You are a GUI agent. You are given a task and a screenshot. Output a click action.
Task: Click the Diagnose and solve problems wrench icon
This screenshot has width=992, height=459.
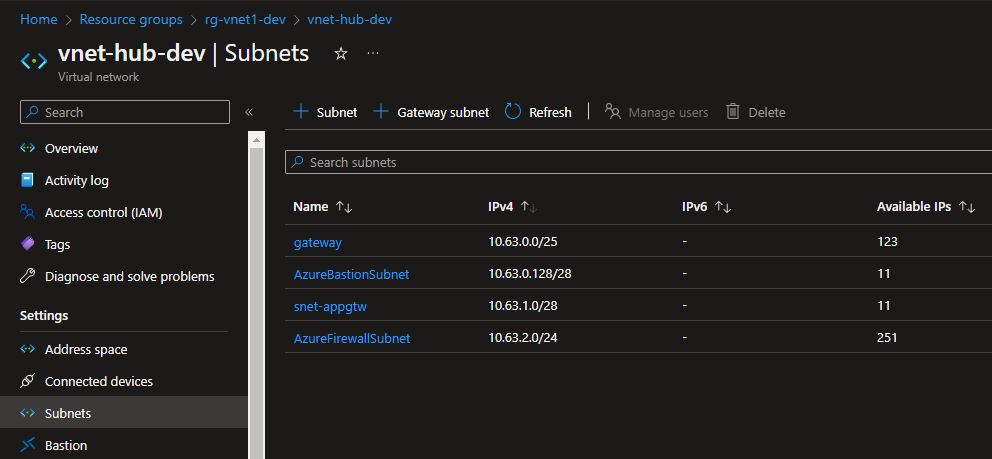pos(27,276)
